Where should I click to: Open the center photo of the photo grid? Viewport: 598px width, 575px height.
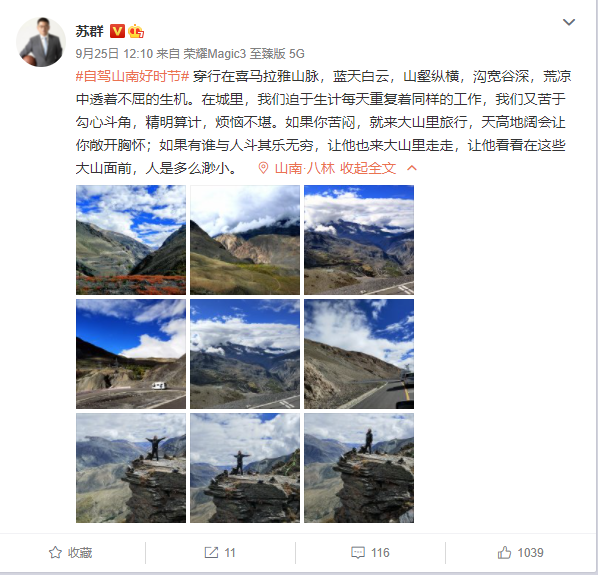pos(245,354)
